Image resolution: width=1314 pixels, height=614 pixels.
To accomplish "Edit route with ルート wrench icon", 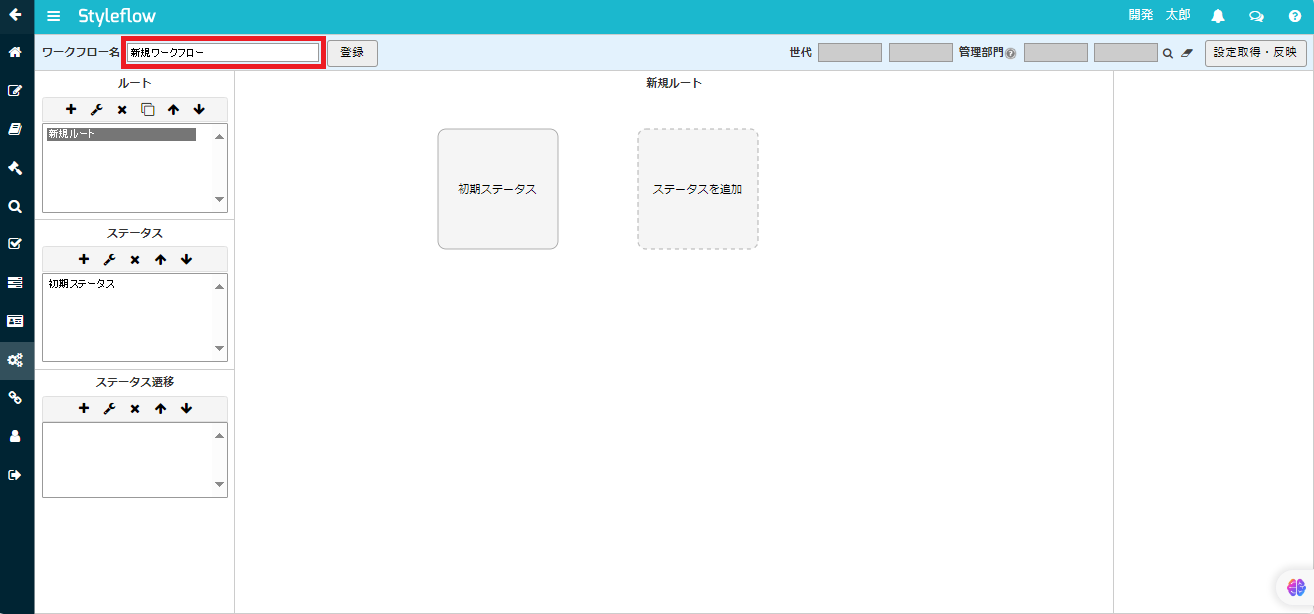I will (97, 109).
